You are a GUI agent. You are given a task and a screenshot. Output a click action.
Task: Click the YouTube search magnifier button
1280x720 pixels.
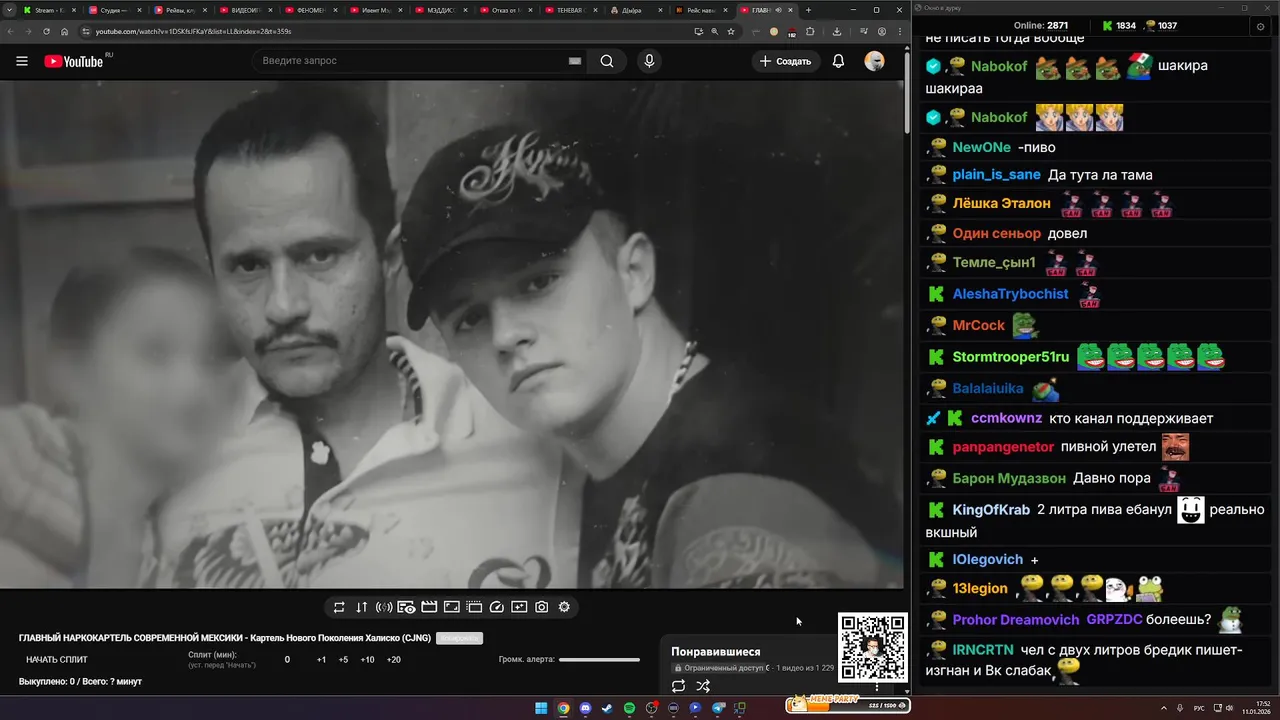coord(607,61)
